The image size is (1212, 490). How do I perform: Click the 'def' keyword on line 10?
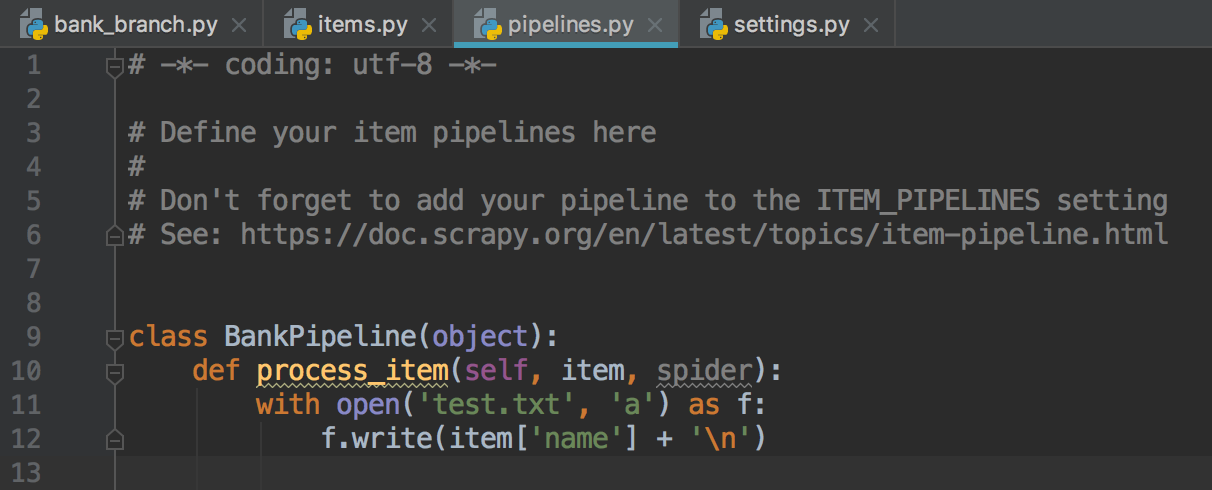pyautogui.click(x=216, y=371)
